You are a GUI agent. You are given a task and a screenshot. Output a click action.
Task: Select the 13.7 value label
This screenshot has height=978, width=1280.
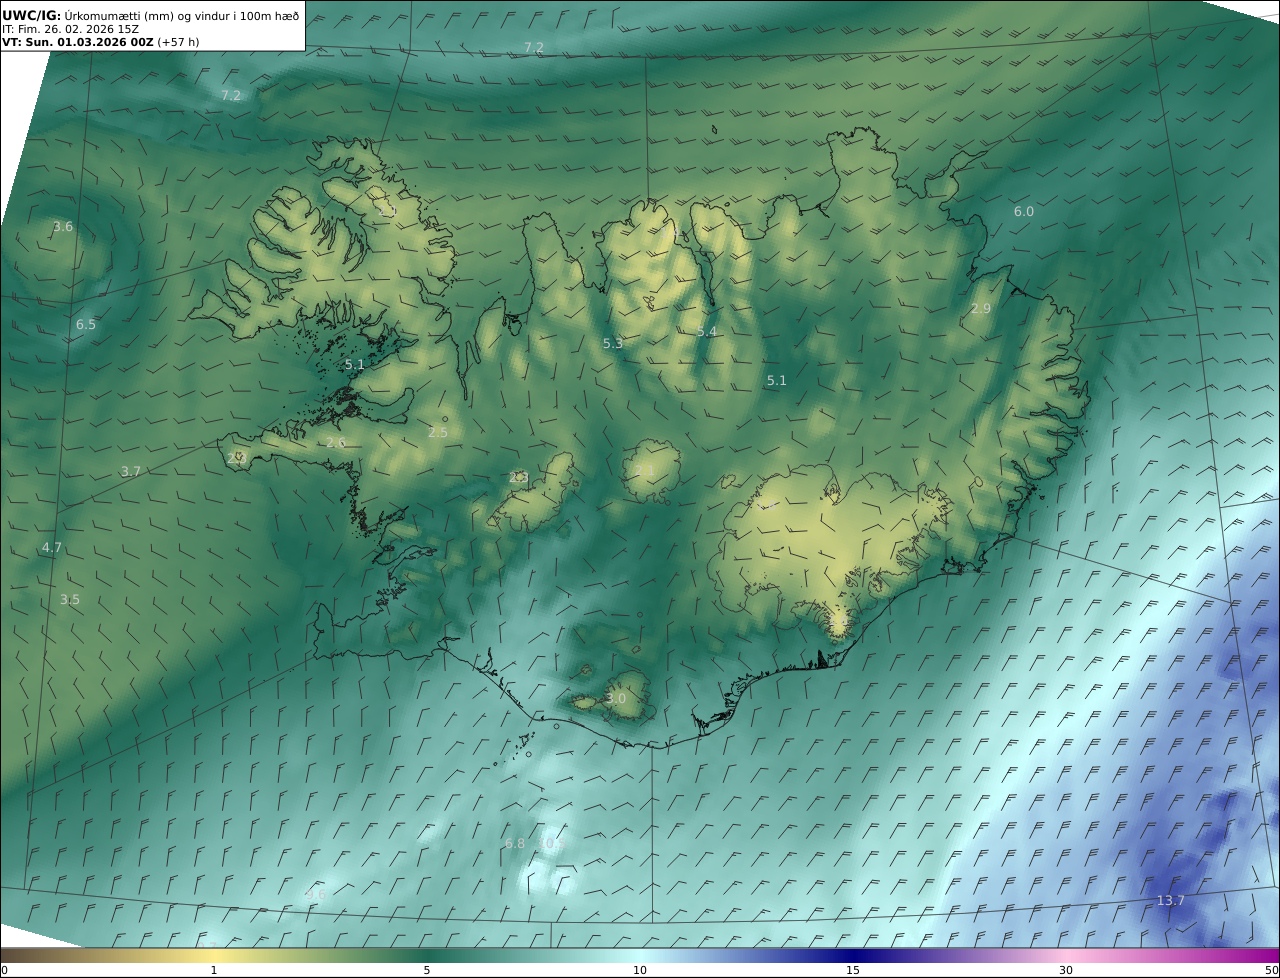pos(1170,901)
